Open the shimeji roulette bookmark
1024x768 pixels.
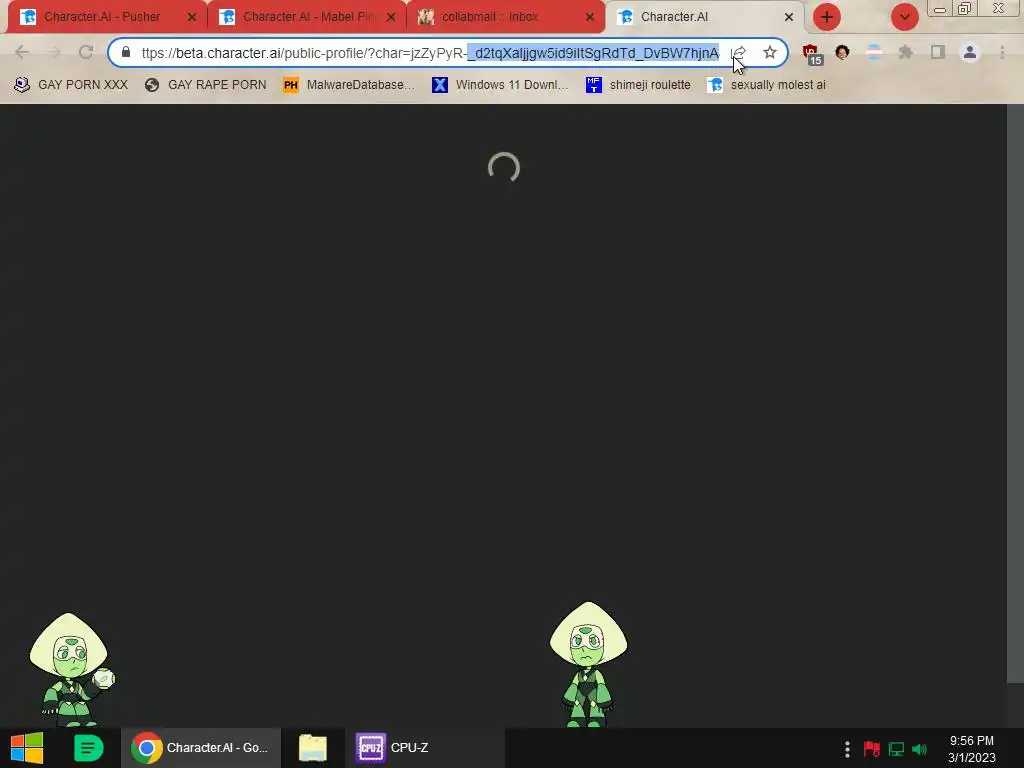639,85
